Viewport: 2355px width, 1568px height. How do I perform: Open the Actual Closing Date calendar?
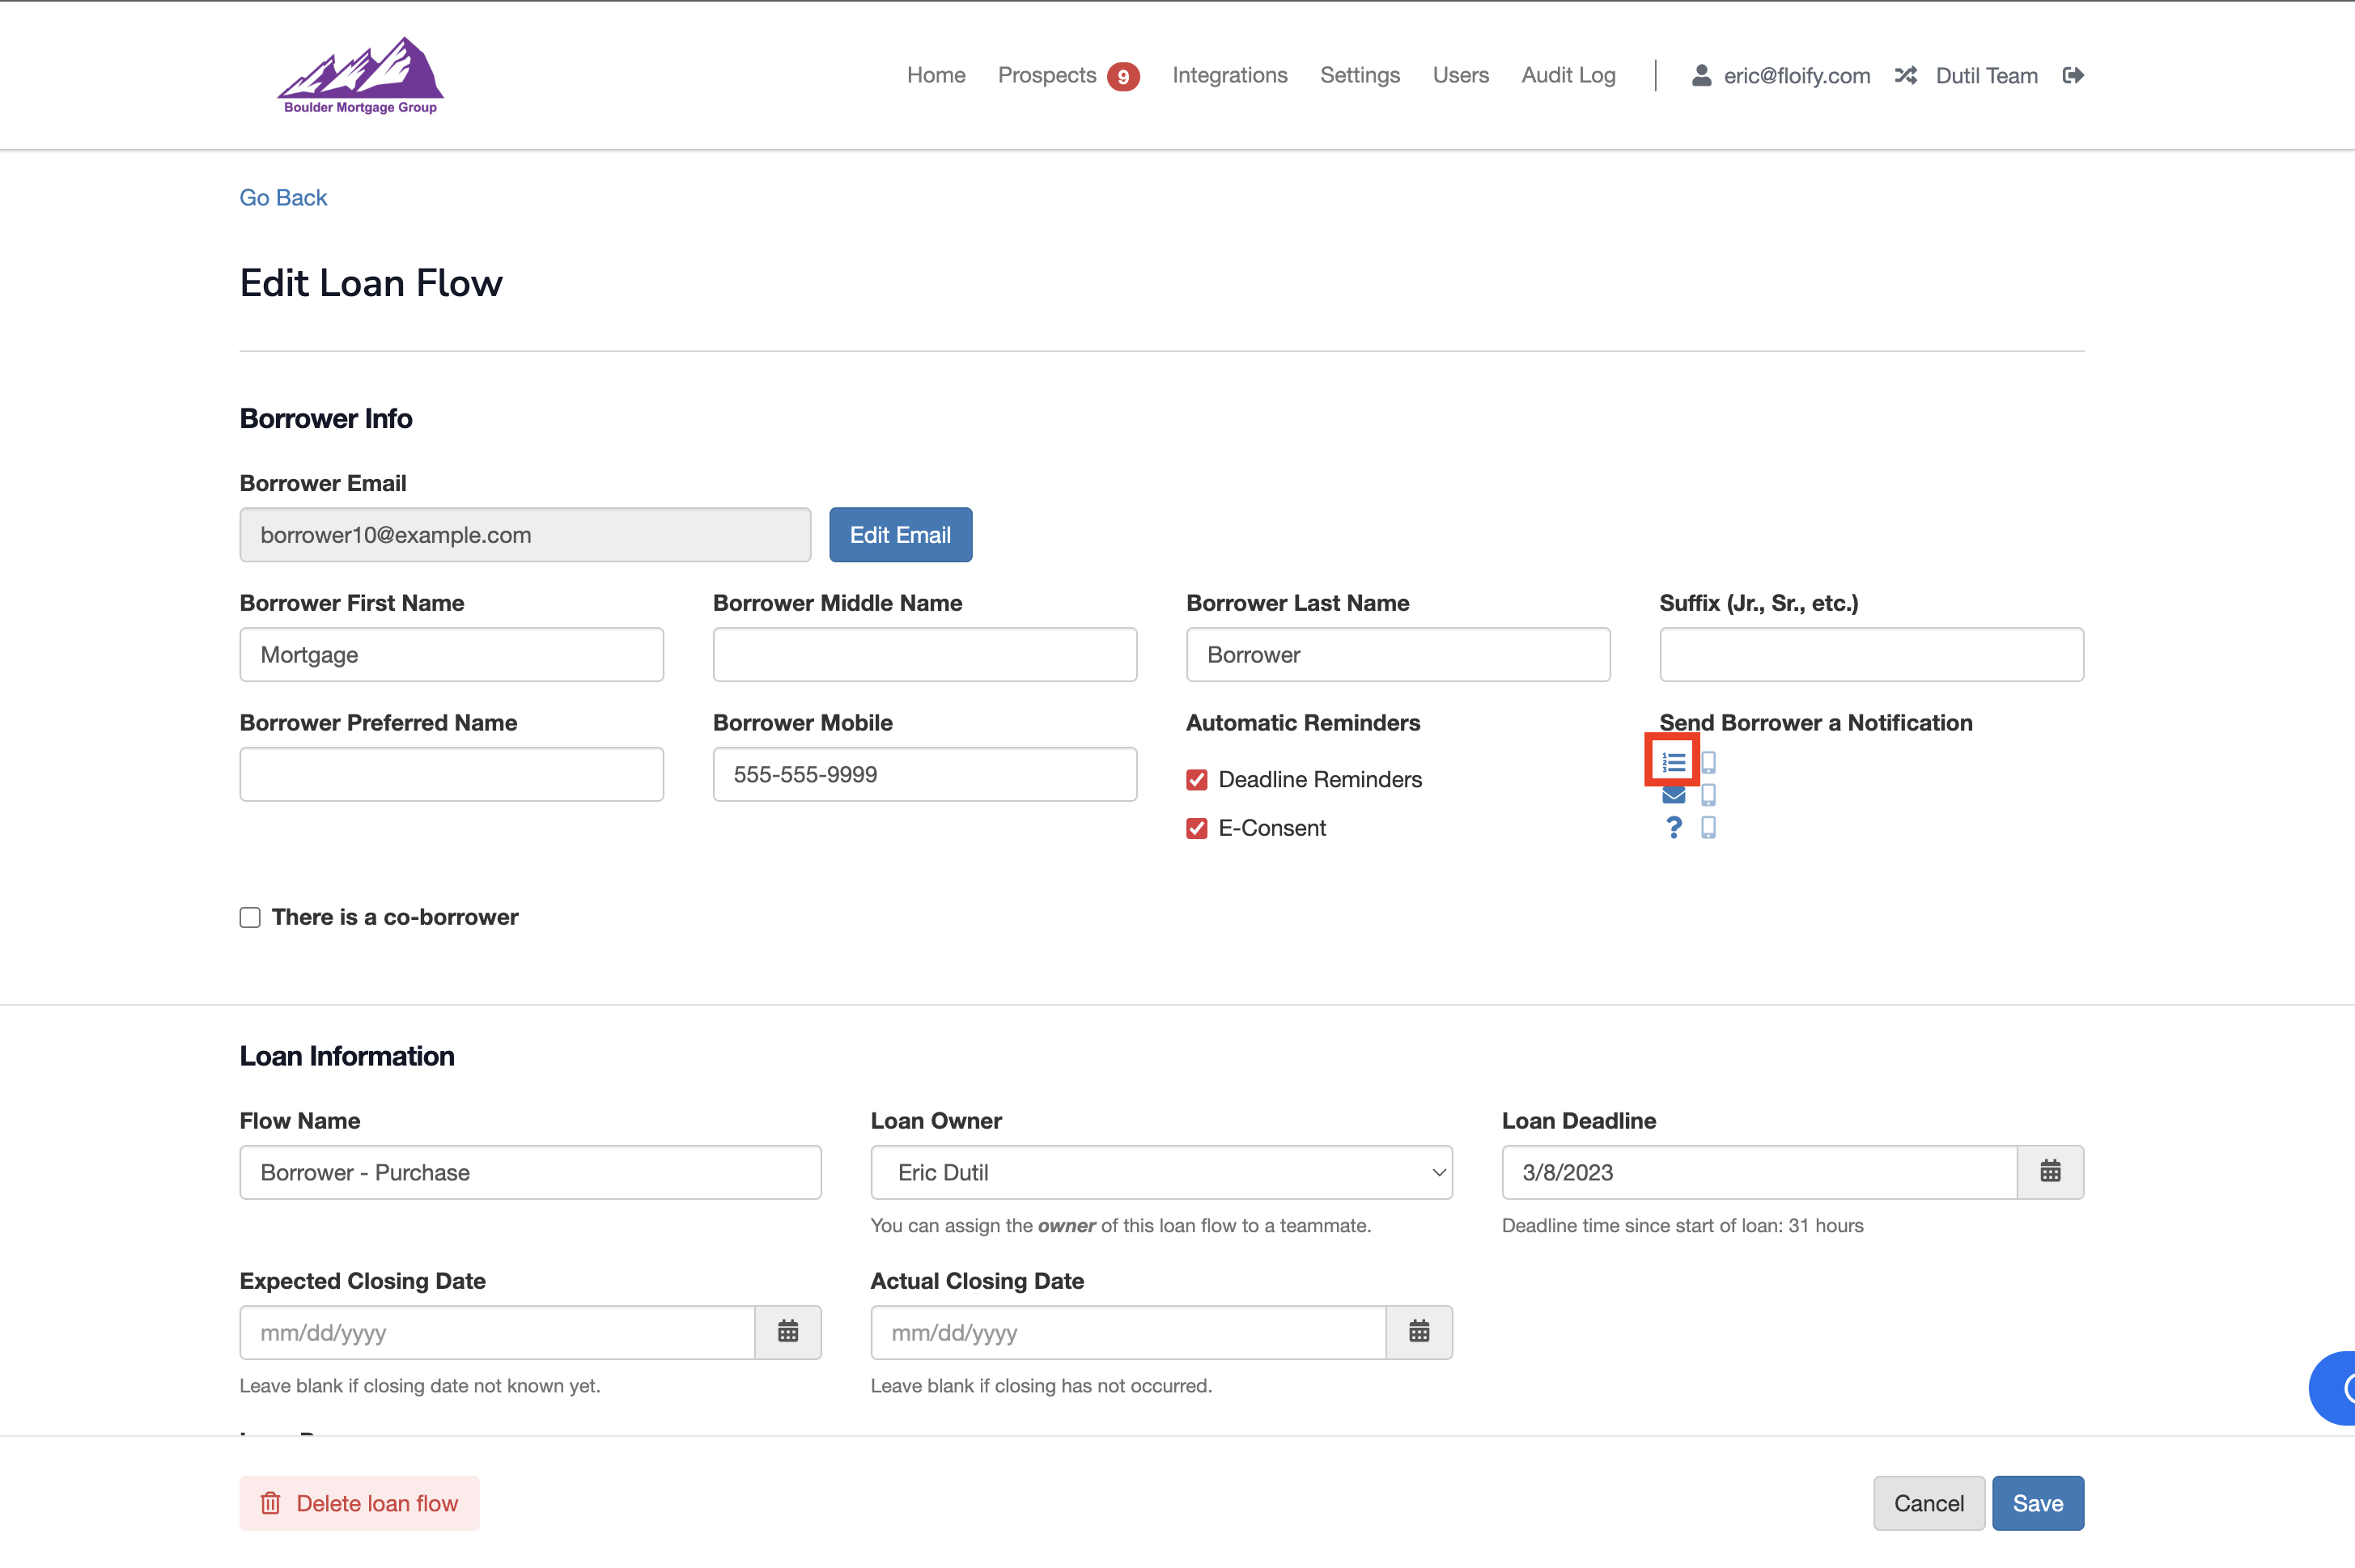(x=1418, y=1332)
